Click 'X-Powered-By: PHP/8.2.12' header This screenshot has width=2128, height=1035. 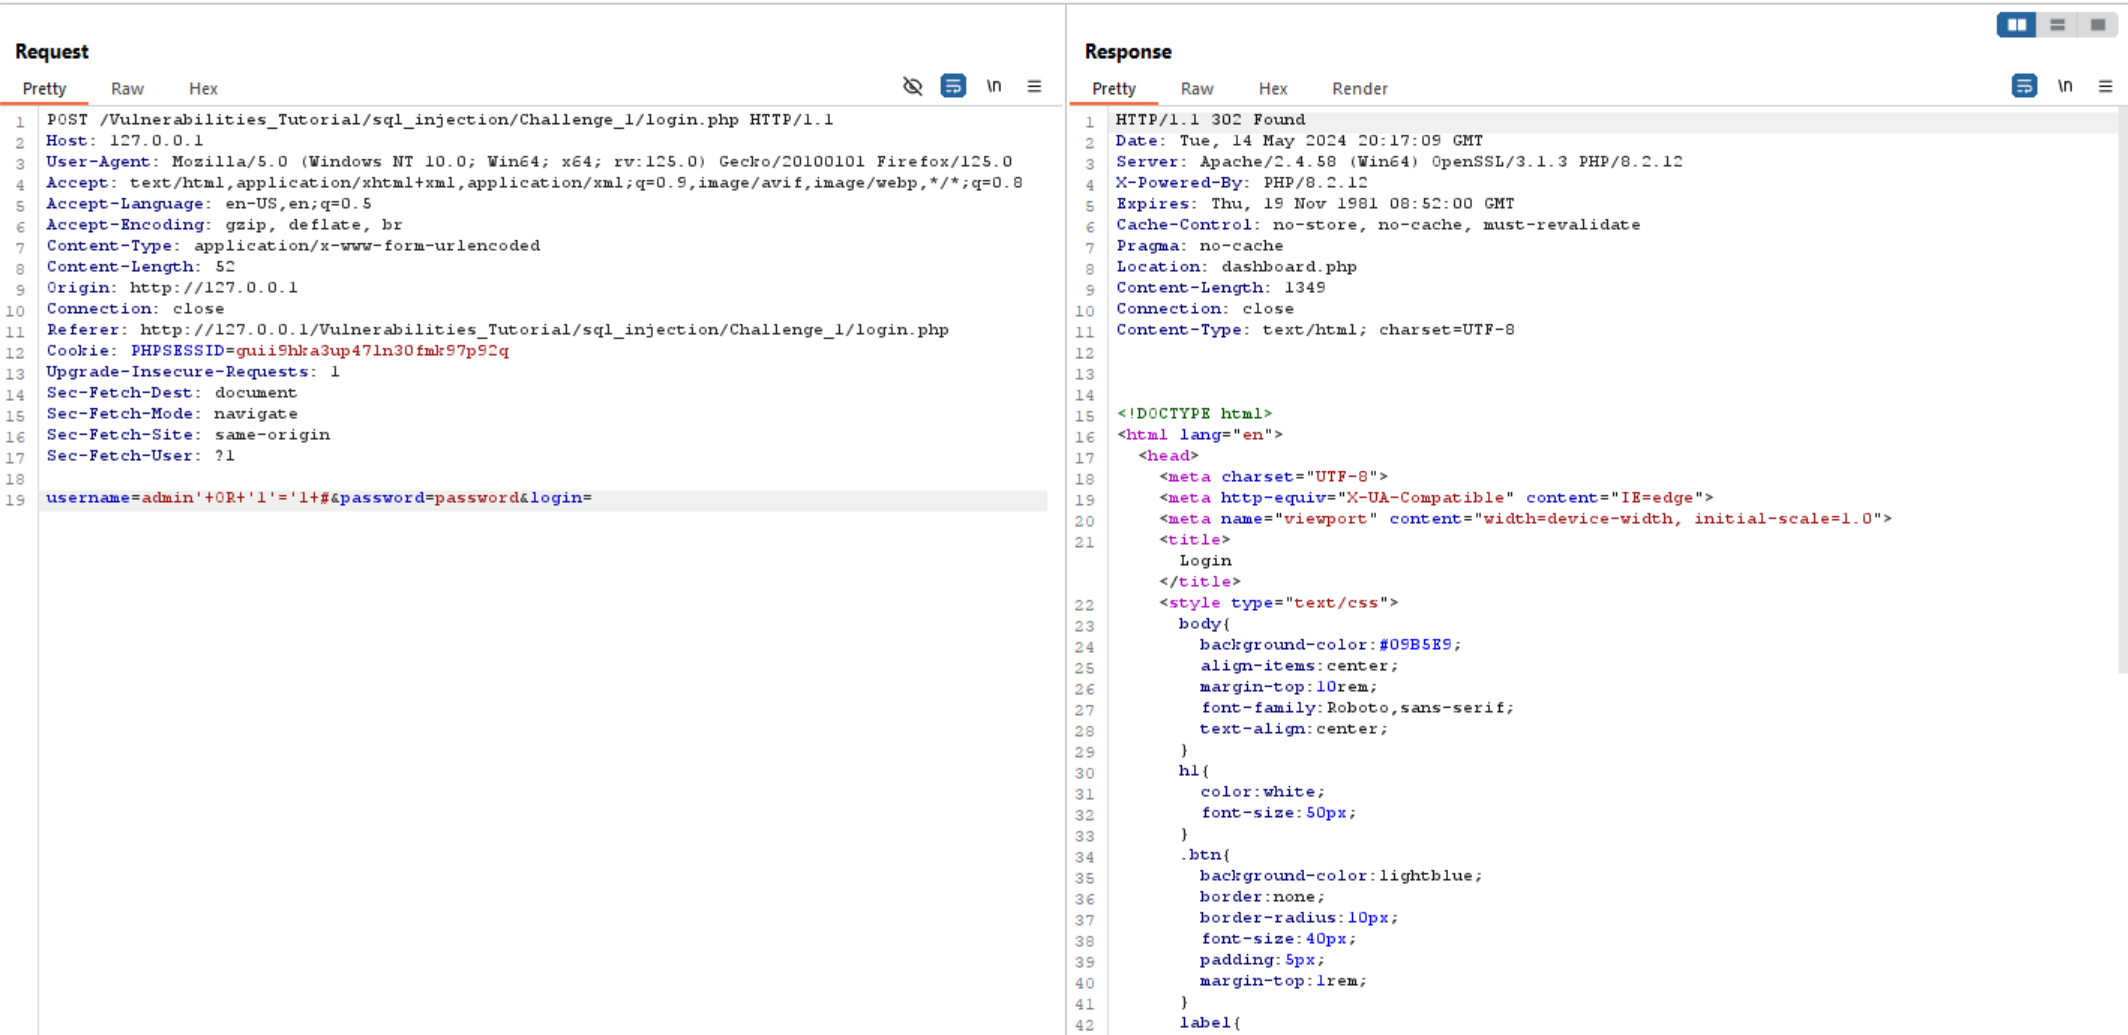pyautogui.click(x=1241, y=183)
